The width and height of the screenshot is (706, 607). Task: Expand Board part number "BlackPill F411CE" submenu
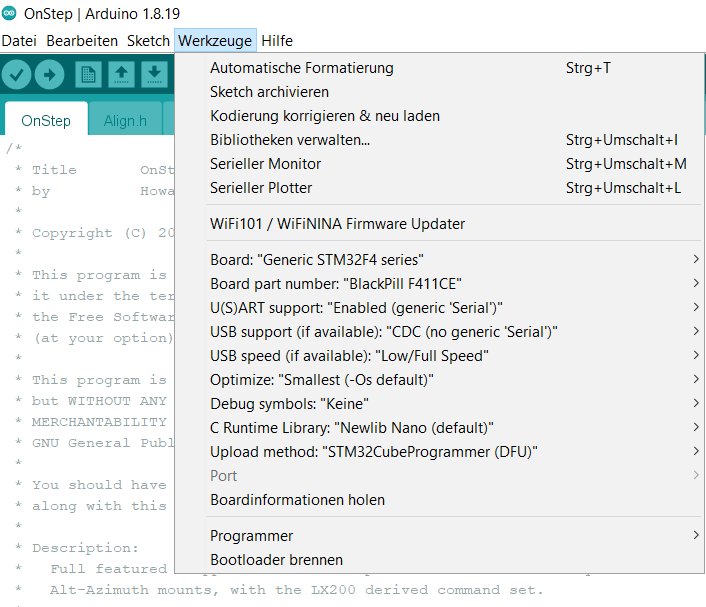(x=439, y=284)
